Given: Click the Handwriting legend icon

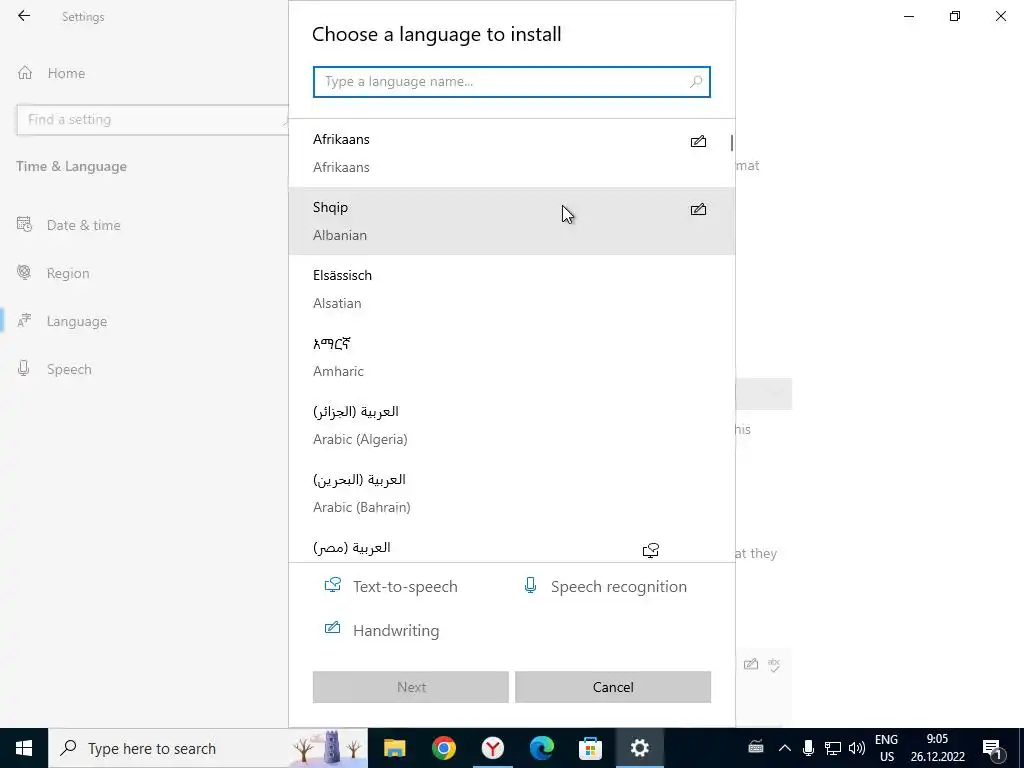Looking at the screenshot, I should pos(332,628).
